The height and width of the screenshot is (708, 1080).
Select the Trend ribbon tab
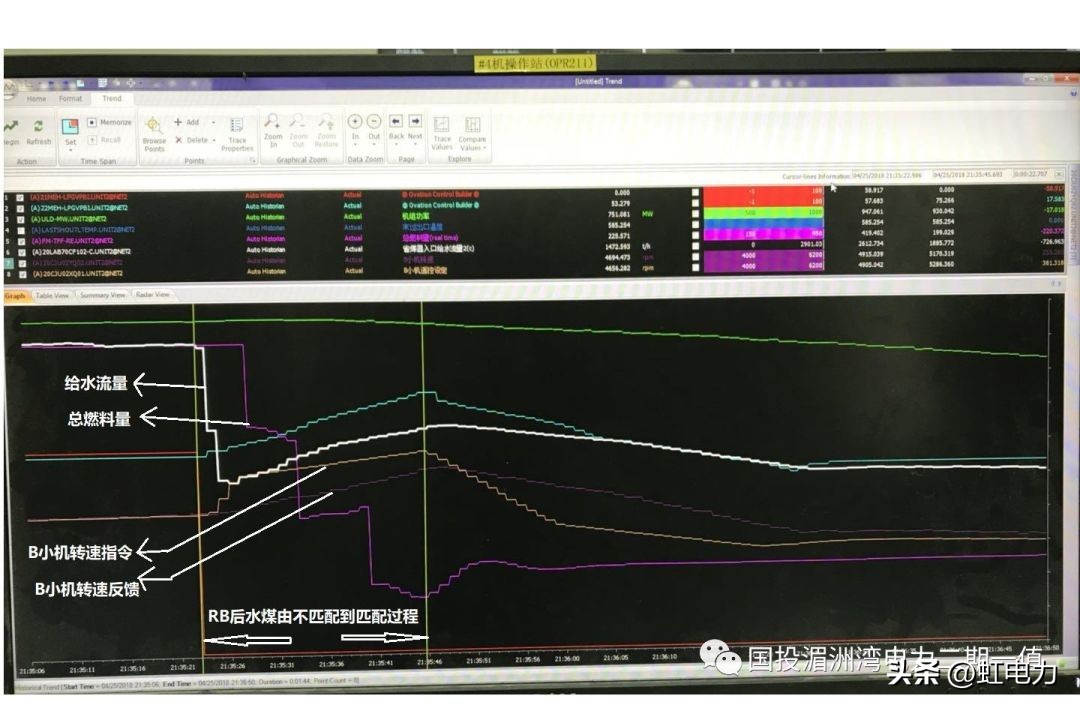(x=112, y=99)
